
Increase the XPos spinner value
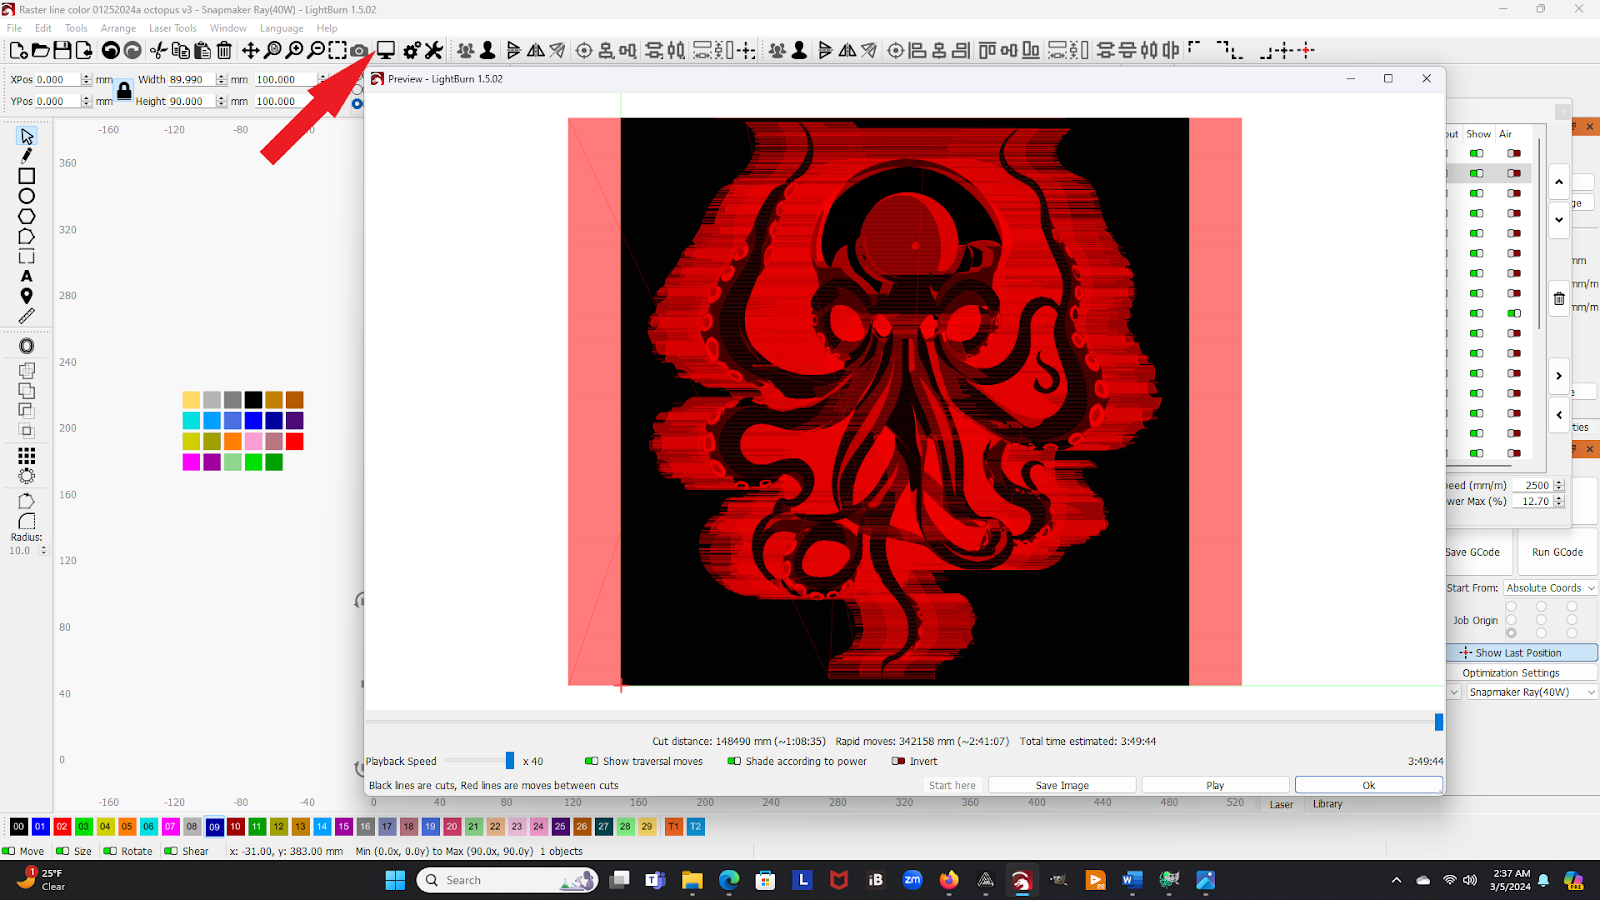click(86, 76)
